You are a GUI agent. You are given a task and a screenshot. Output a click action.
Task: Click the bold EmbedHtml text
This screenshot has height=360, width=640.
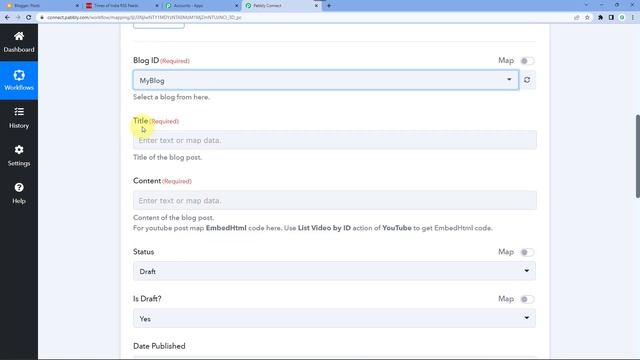coord(226,228)
